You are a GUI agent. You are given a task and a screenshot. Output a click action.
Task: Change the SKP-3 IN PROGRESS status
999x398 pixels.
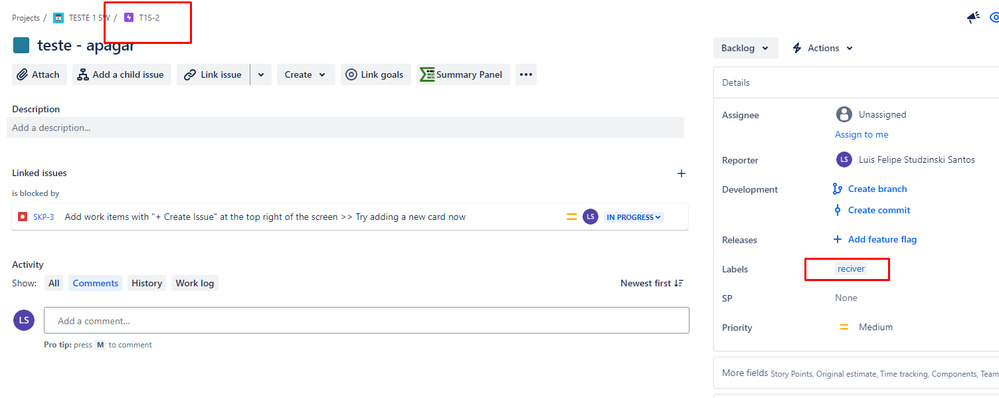(634, 217)
